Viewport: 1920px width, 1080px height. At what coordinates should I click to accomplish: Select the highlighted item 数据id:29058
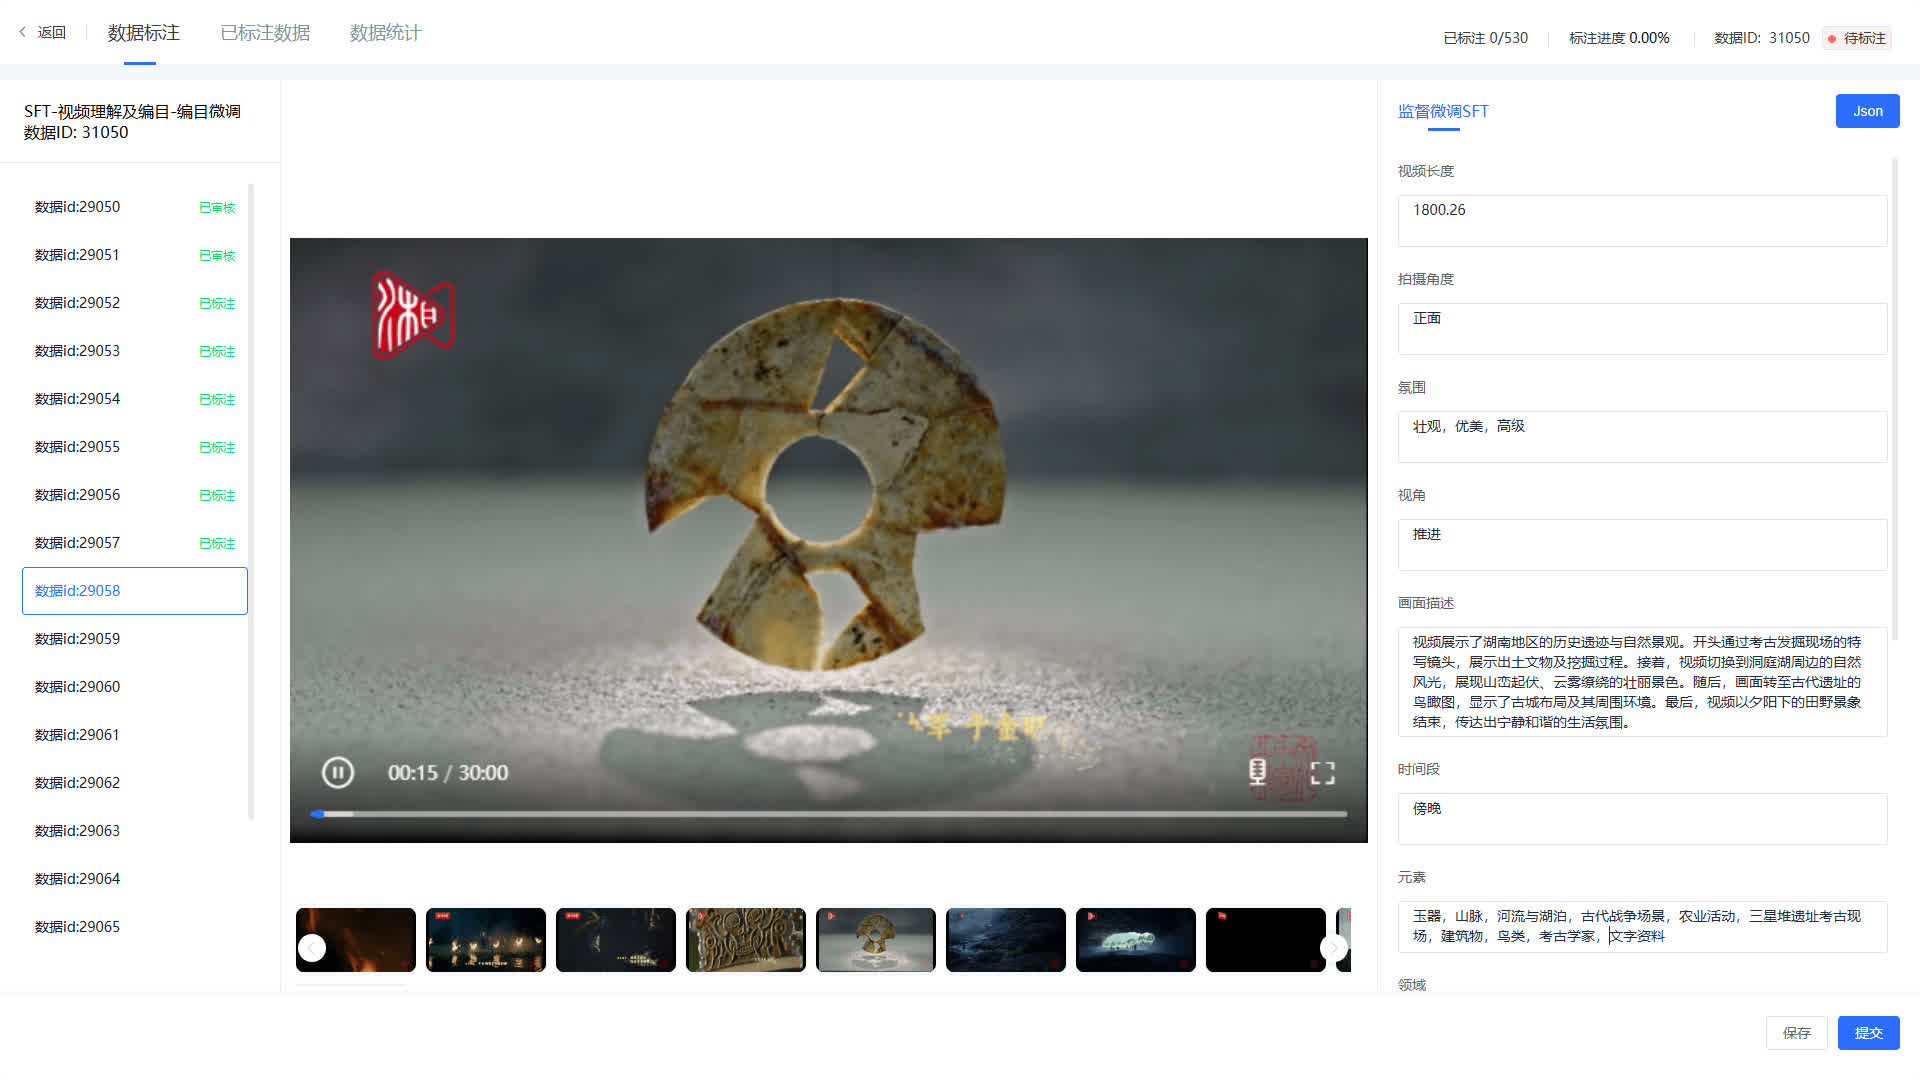[x=135, y=591]
